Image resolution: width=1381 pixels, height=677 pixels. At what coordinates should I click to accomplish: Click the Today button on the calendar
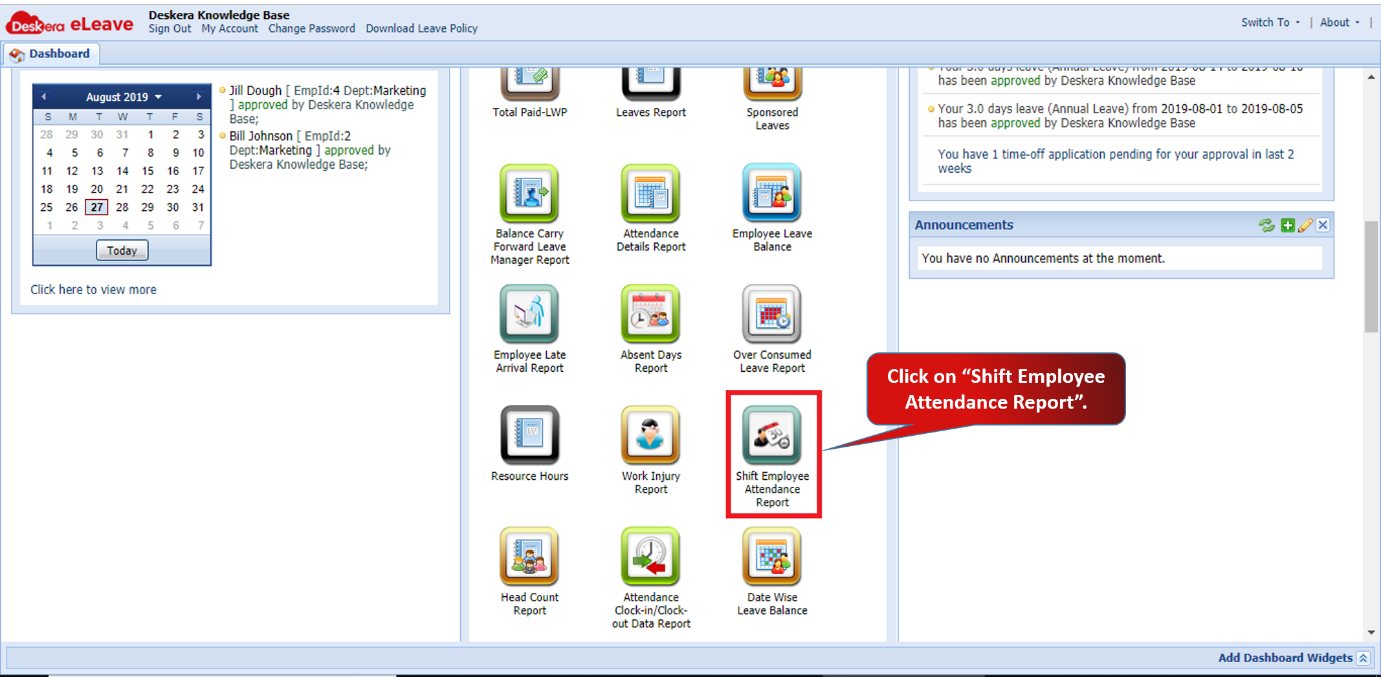pos(121,250)
